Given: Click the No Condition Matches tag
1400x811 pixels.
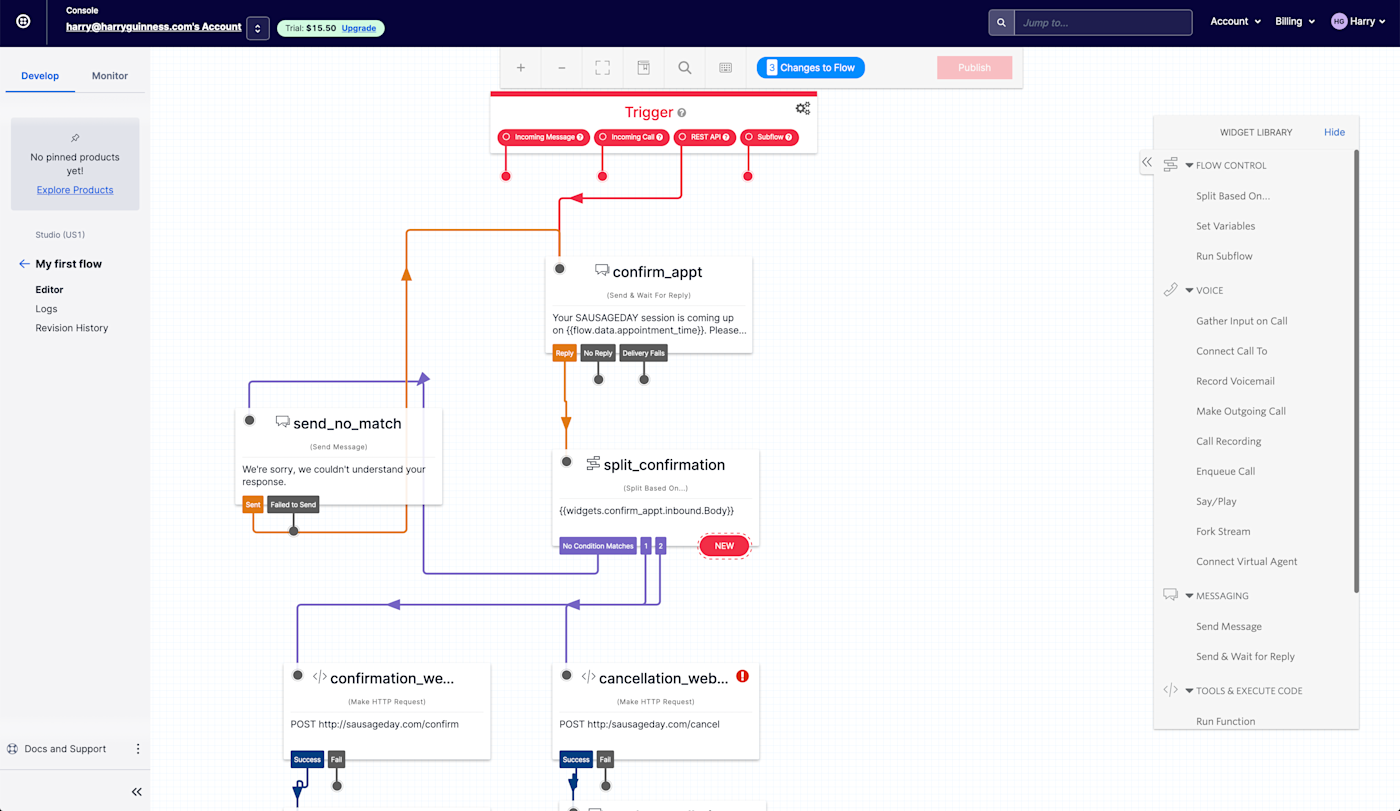Looking at the screenshot, I should (x=598, y=546).
